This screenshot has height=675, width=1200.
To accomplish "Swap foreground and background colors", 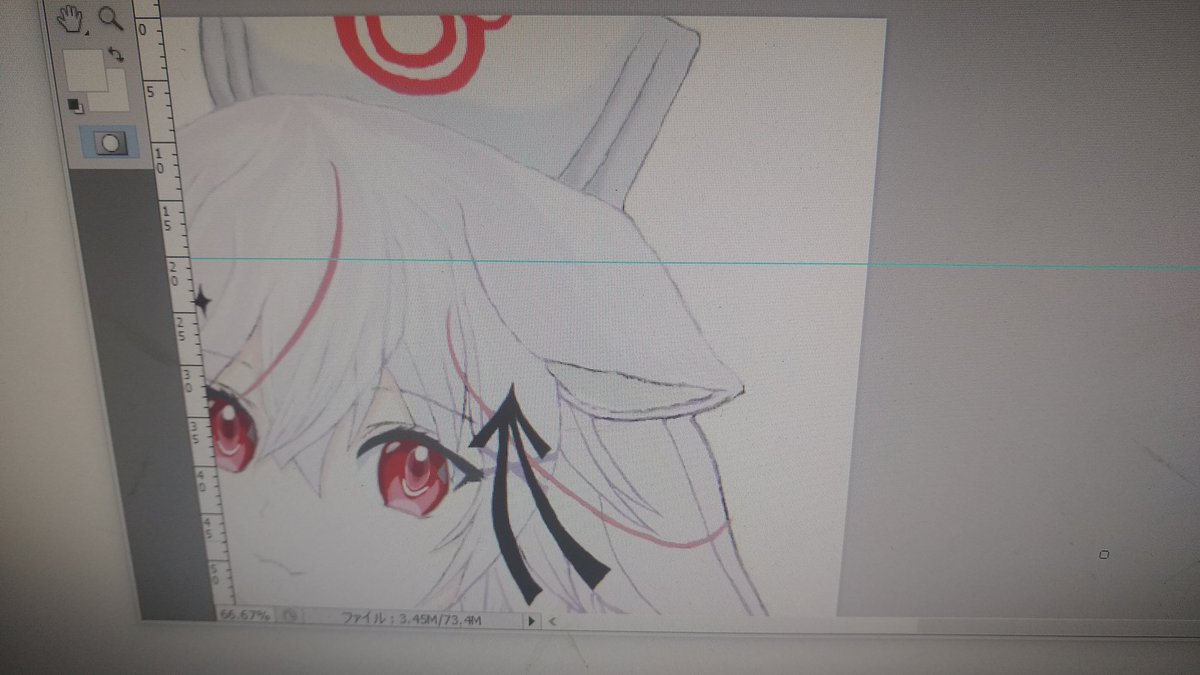I will click(x=116, y=54).
